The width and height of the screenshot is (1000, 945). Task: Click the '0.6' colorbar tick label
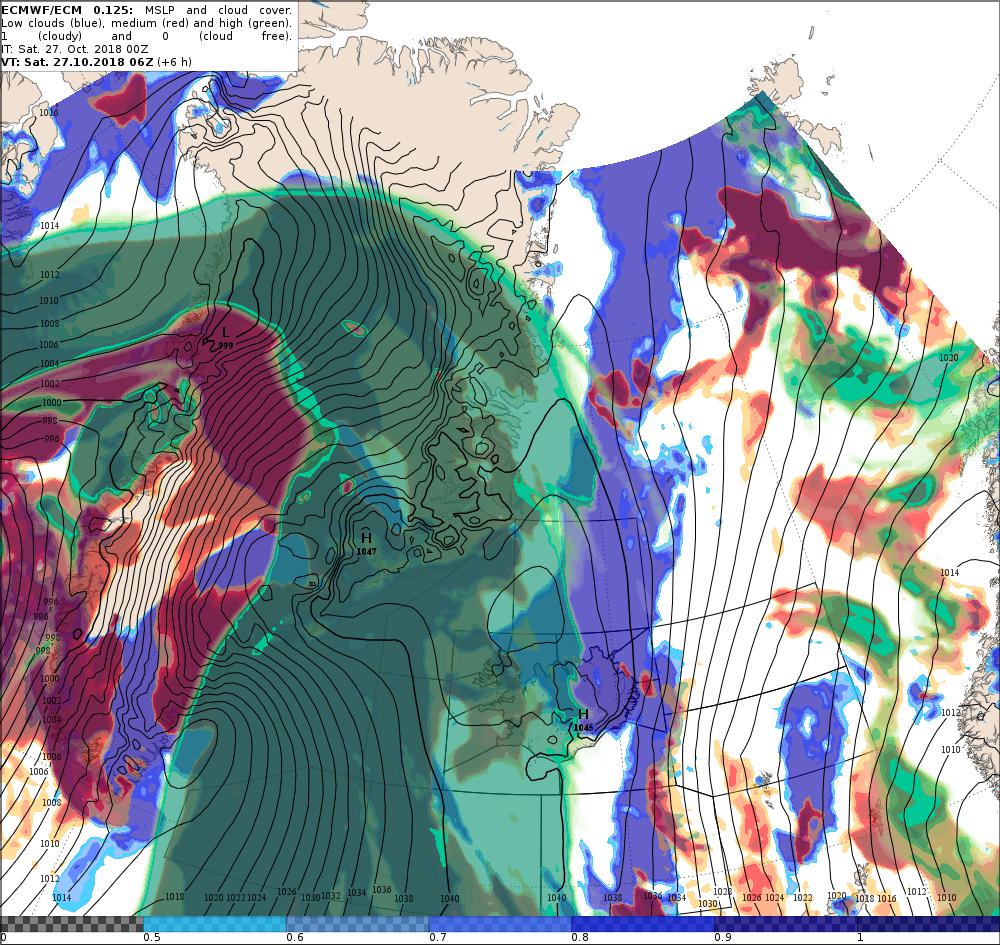click(x=295, y=937)
